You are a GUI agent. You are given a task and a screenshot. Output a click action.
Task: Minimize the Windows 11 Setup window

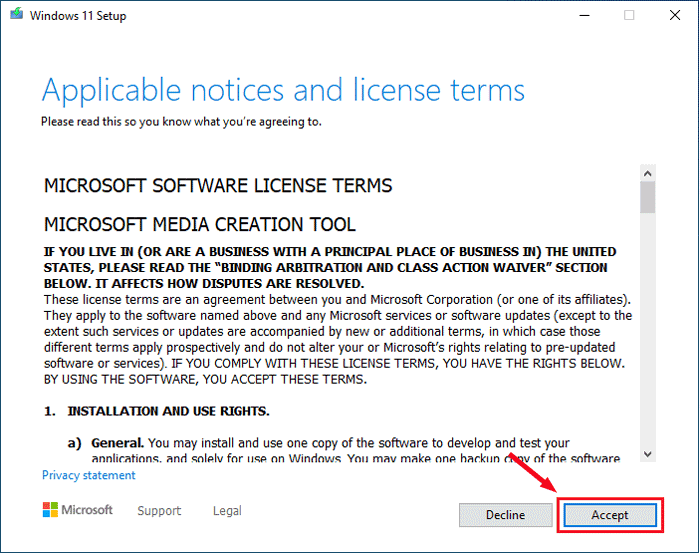(584, 16)
